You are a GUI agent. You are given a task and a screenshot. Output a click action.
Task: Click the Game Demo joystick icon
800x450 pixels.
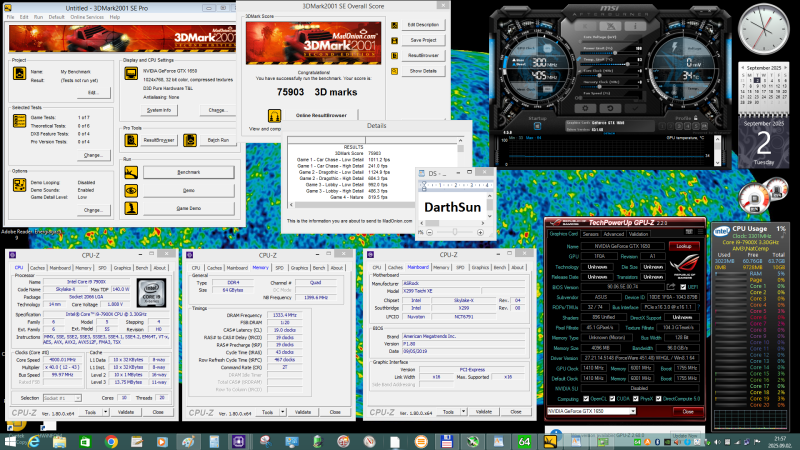(131, 208)
